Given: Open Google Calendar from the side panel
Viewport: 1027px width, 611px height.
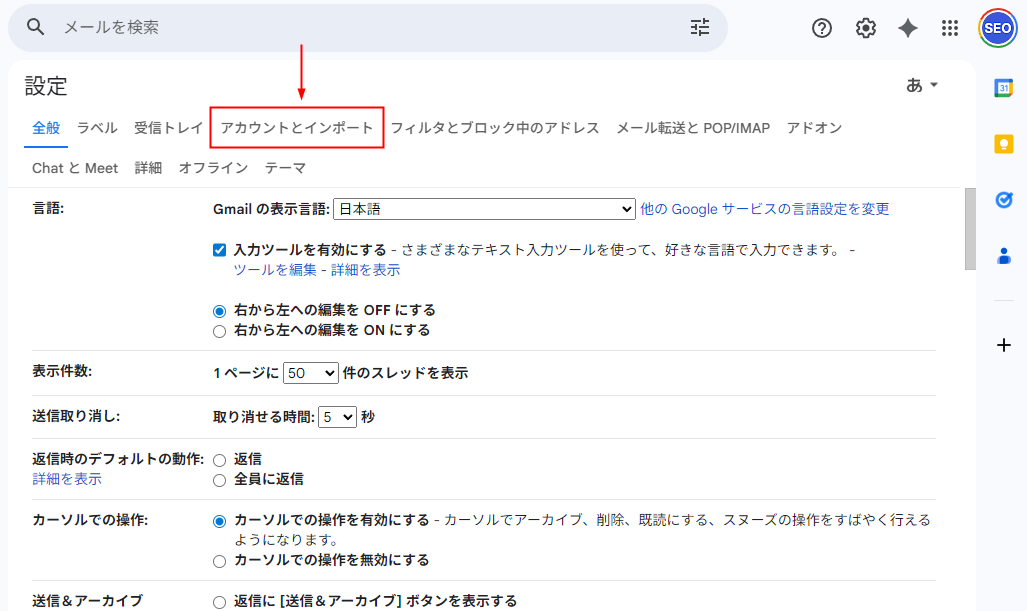Looking at the screenshot, I should 1003,88.
